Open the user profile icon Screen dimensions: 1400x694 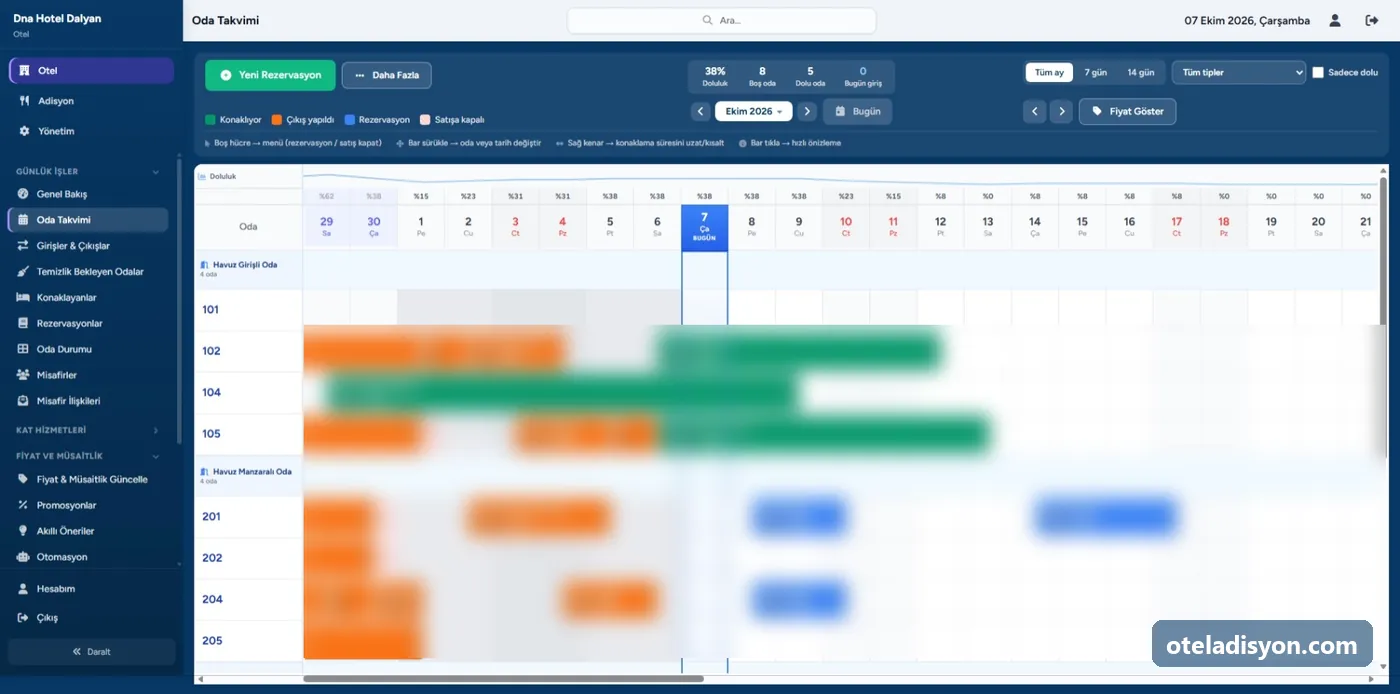tap(1335, 20)
